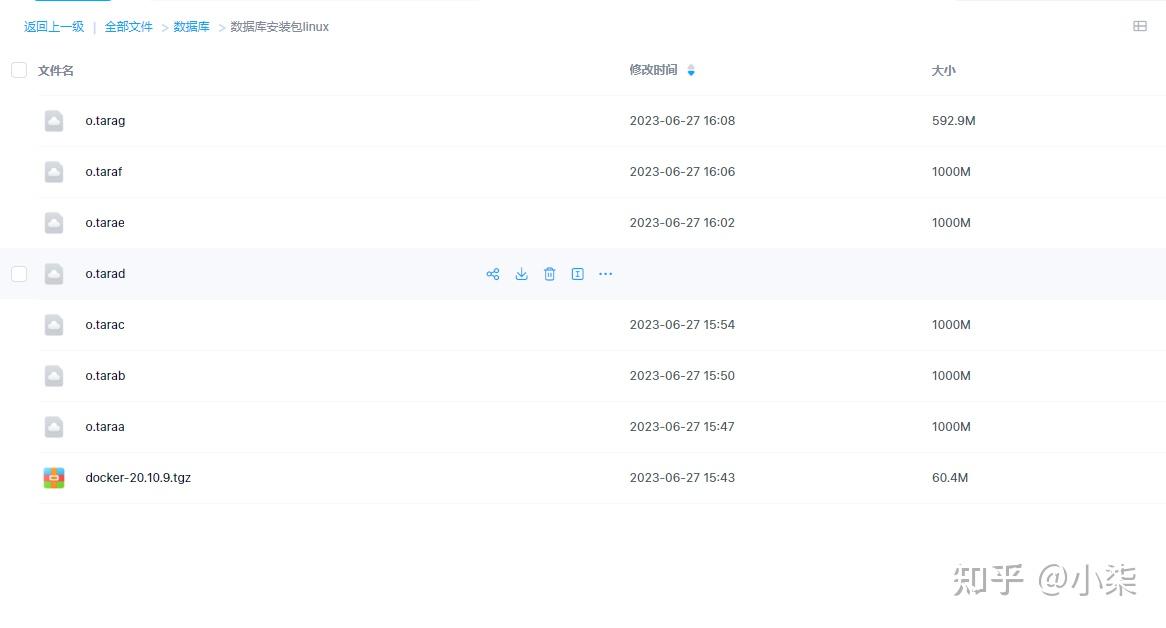Toggle the select-all files checkbox
1166x628 pixels.
(x=19, y=70)
